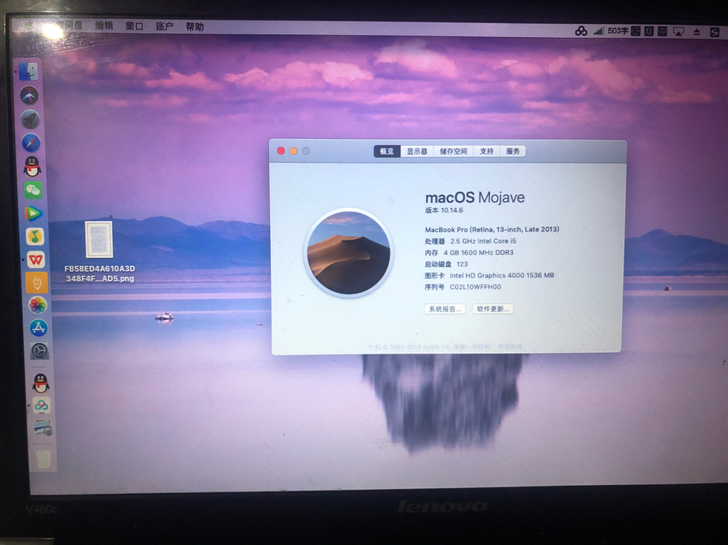Switch to the 储存空间 tab
This screenshot has height=545, width=728.
pos(453,151)
